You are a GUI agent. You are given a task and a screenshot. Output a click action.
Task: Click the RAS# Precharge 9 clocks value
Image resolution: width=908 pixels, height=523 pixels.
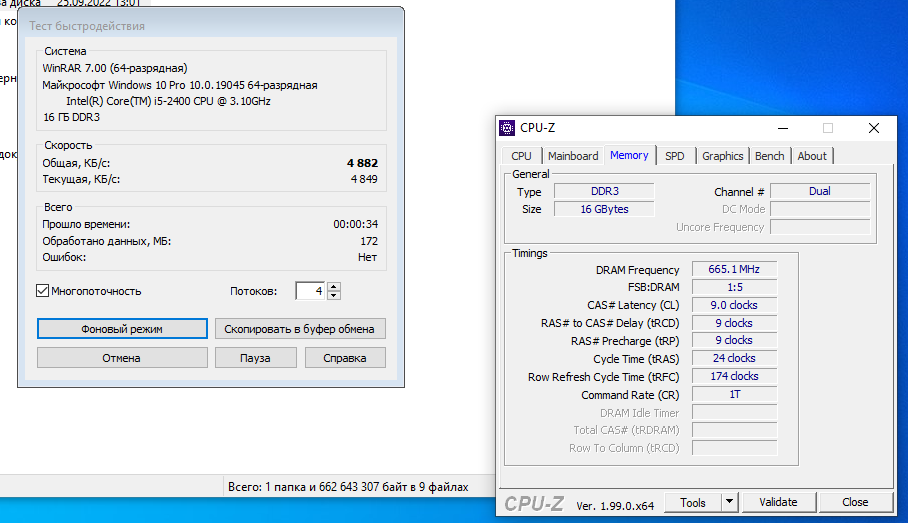click(734, 341)
